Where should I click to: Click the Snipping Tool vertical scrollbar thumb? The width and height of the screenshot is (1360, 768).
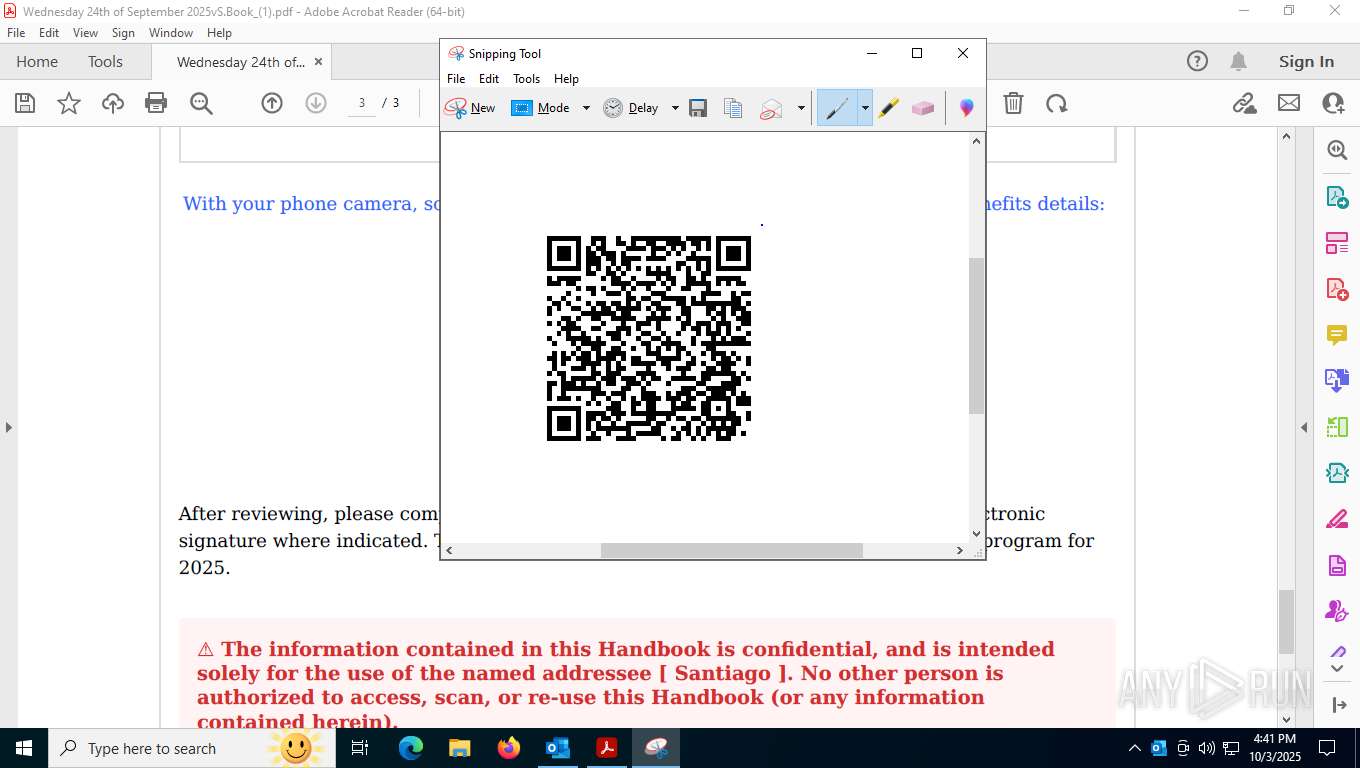[x=977, y=336]
